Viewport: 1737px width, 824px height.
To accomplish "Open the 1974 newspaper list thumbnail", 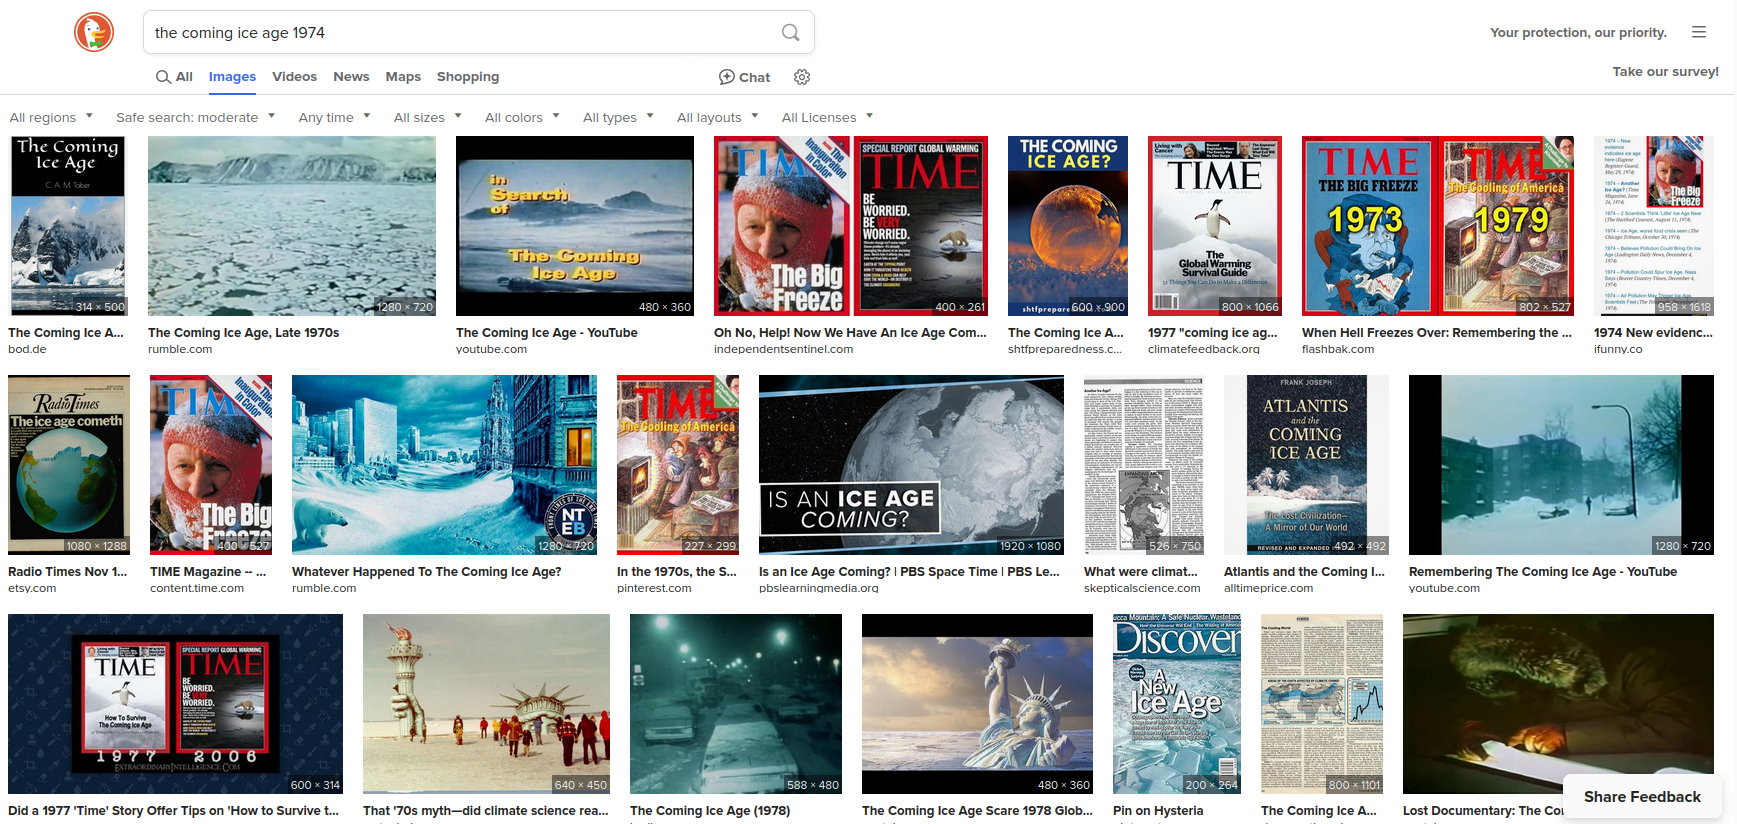I will pyautogui.click(x=1654, y=226).
